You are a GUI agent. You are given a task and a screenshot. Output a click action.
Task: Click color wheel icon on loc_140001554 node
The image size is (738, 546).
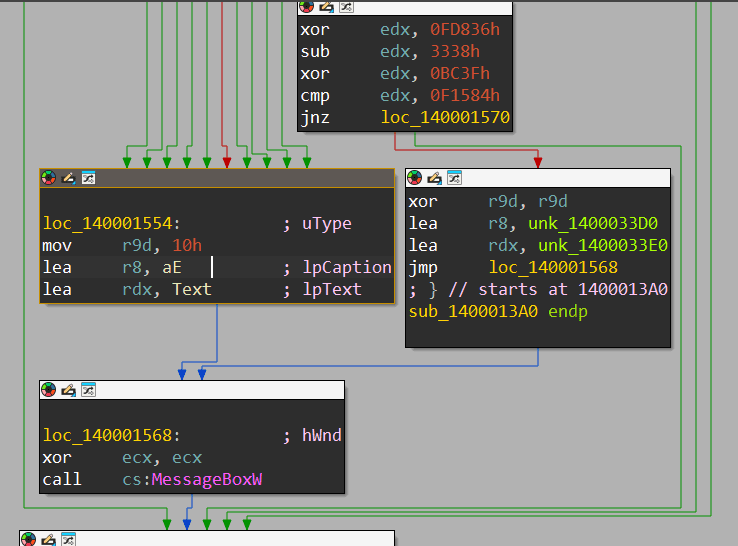click(49, 178)
